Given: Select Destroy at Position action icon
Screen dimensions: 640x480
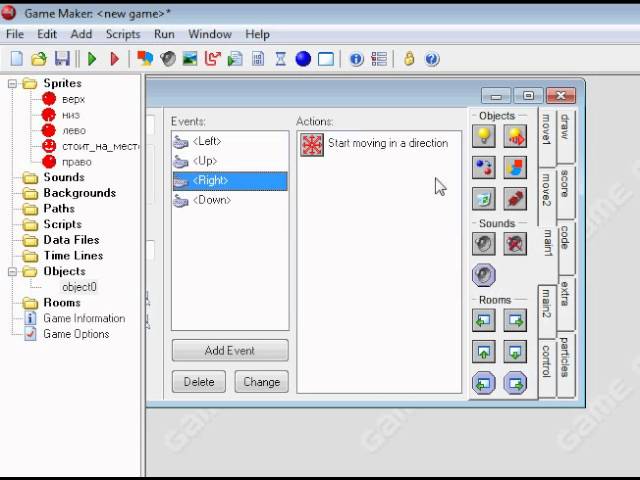Looking at the screenshot, I should (x=515, y=199).
